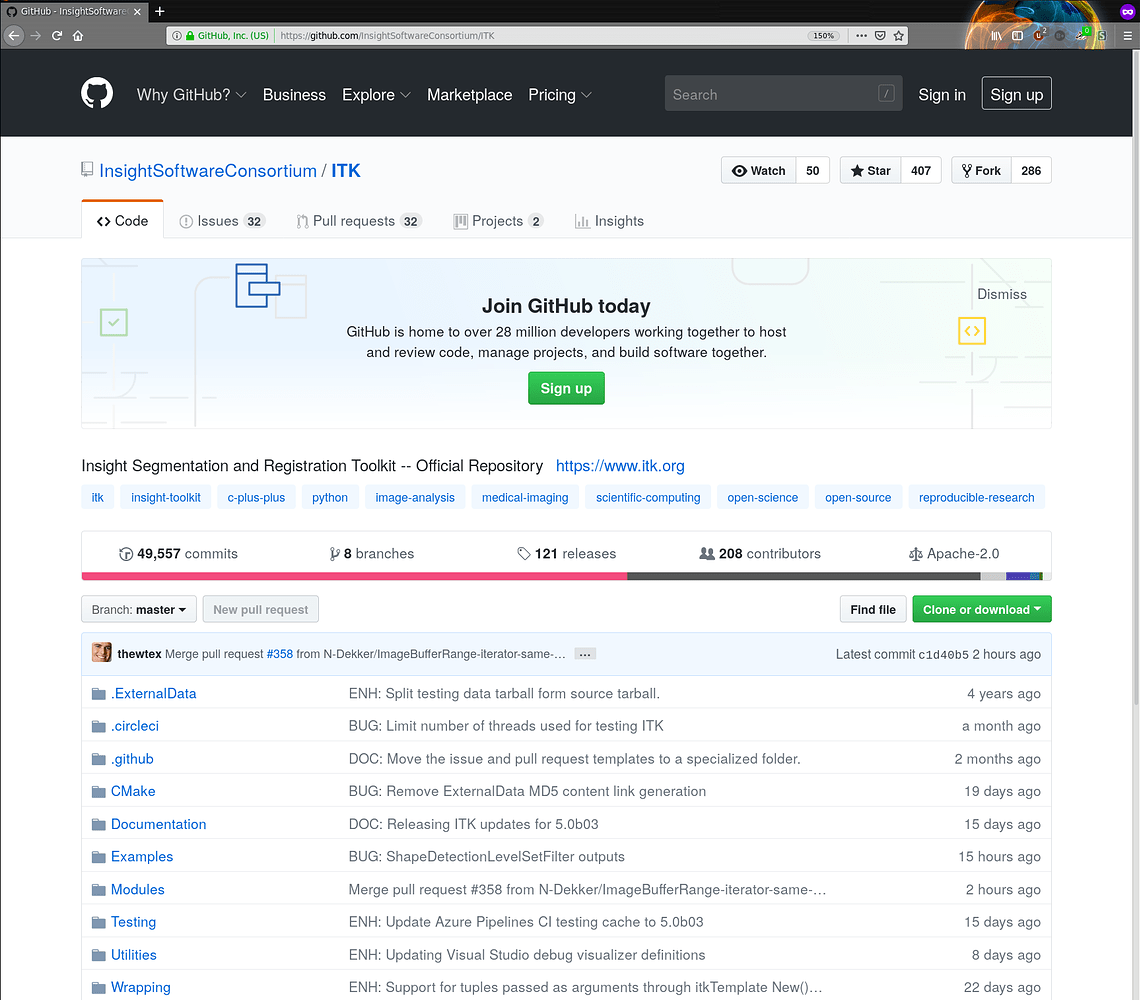Viewport: 1140px width, 1000px height.
Task: Dismiss the Join GitHub banner
Action: (1002, 294)
